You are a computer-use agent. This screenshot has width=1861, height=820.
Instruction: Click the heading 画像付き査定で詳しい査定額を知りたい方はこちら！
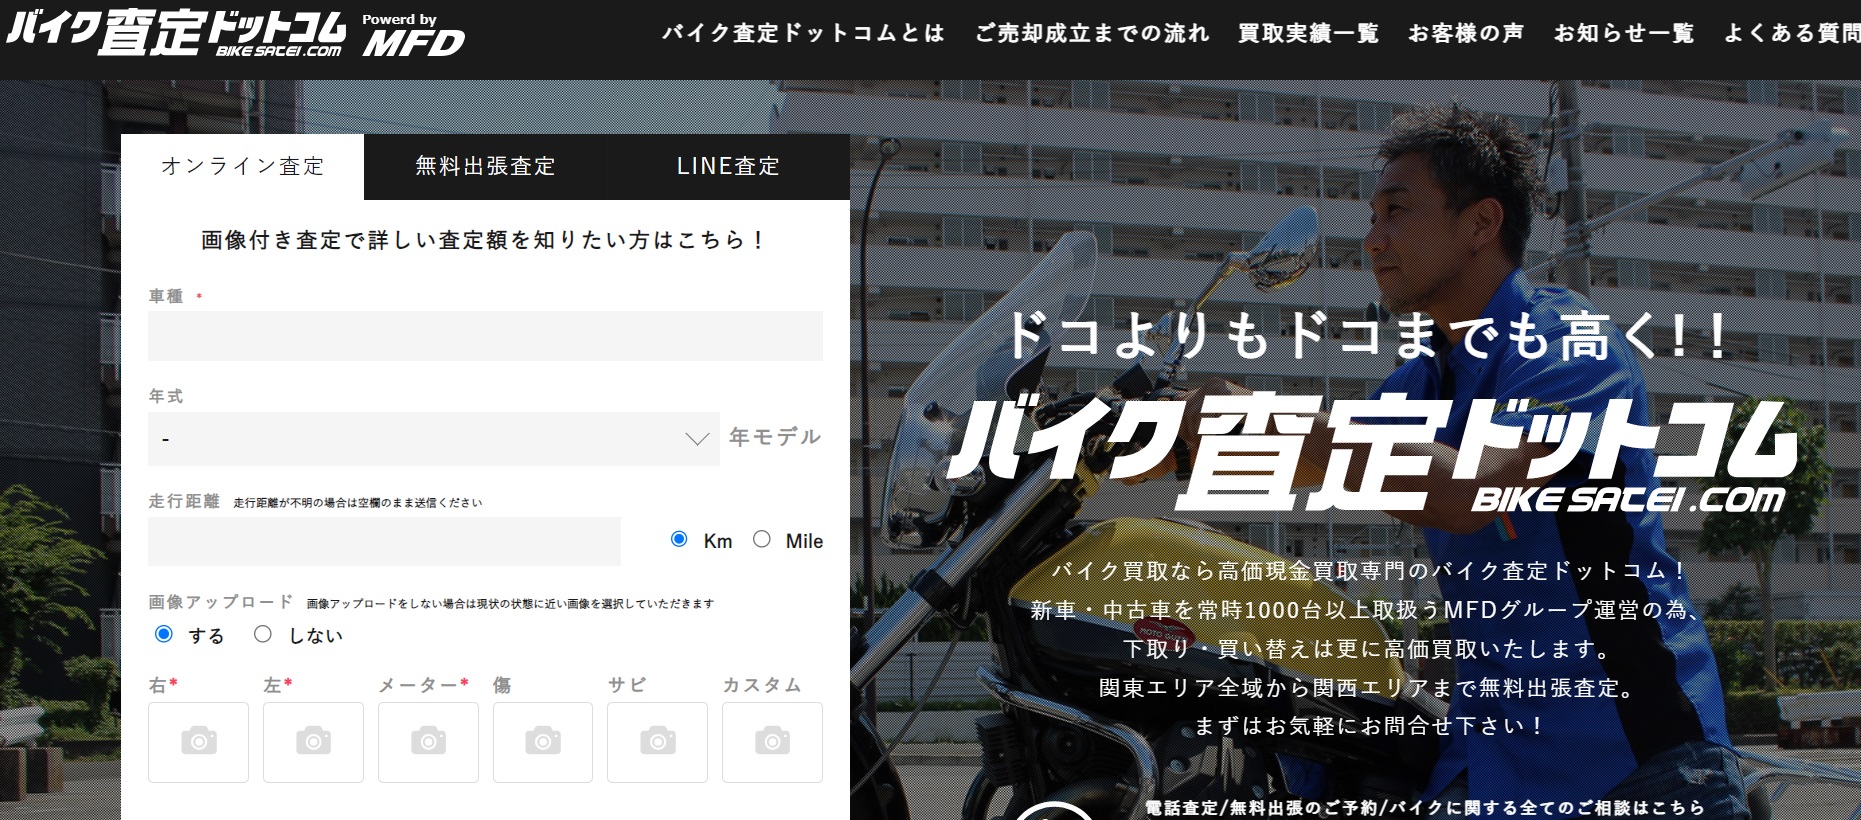(485, 240)
